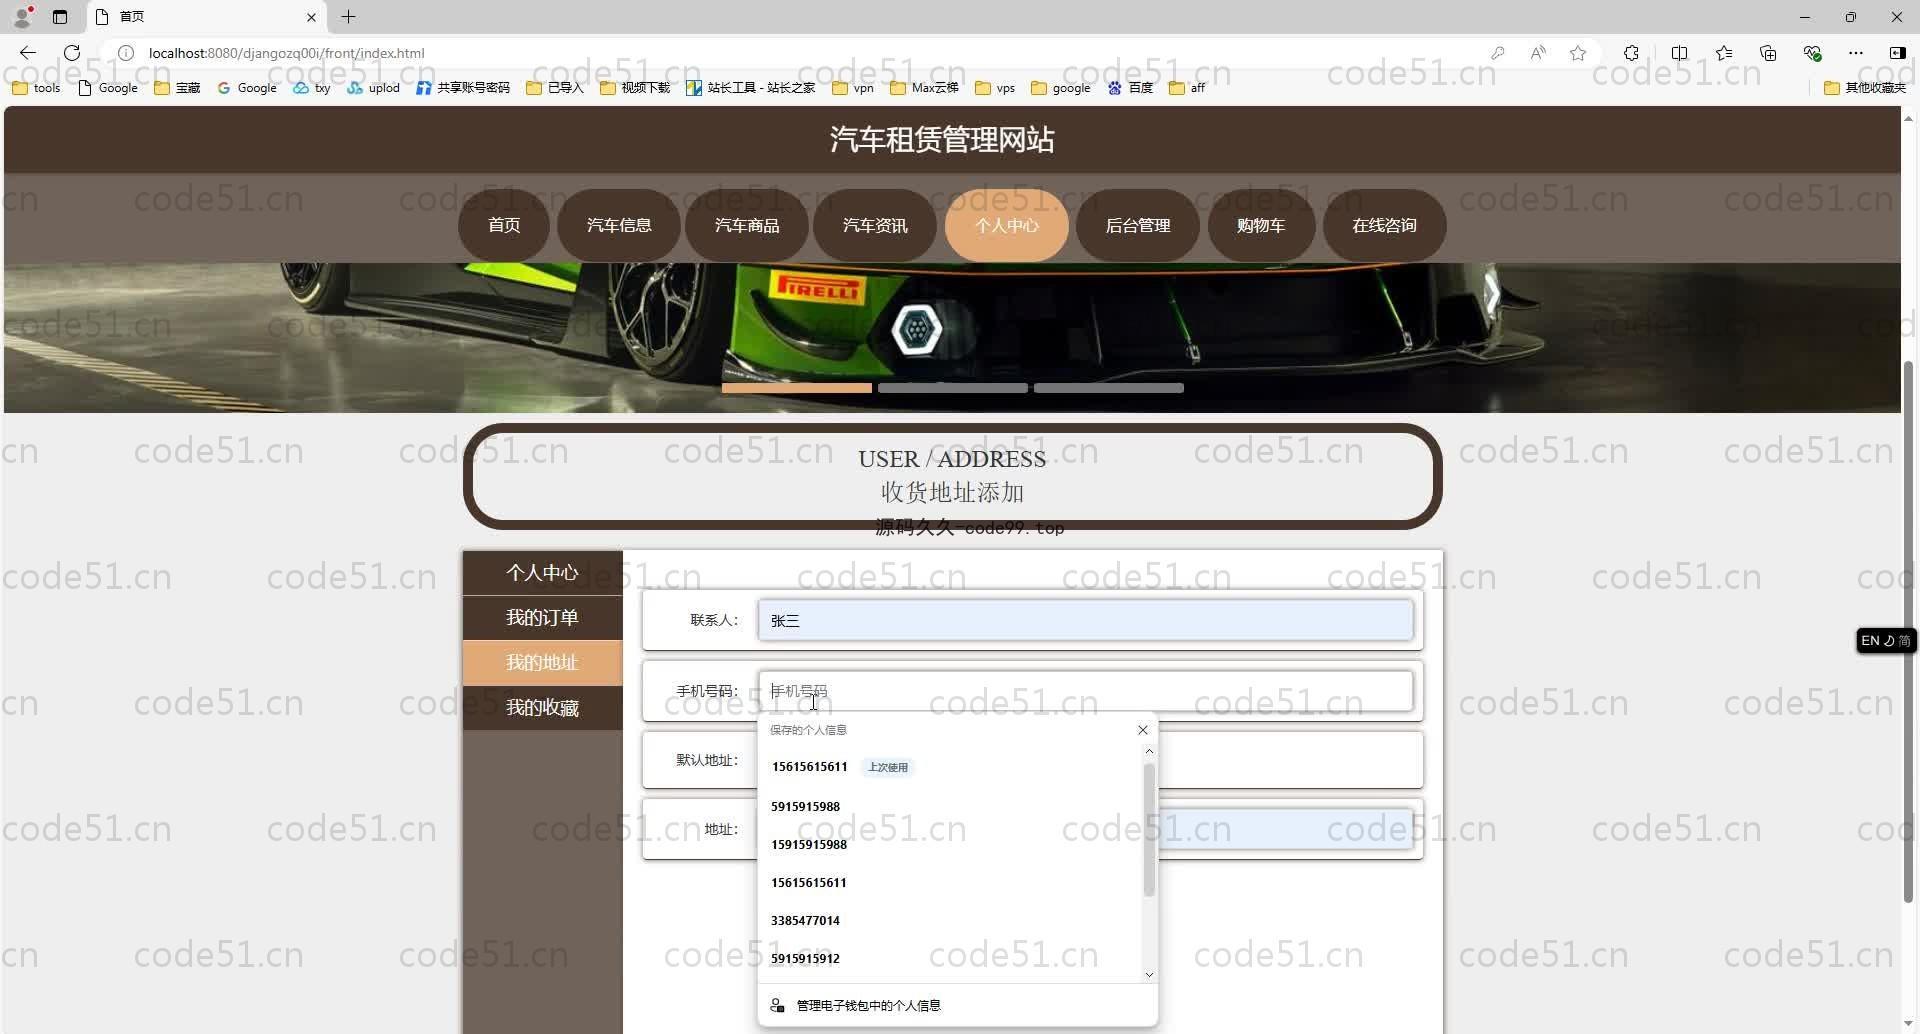The image size is (1920, 1034).
Task: Click the autofill list scroll up arrow
Action: coord(1149,751)
